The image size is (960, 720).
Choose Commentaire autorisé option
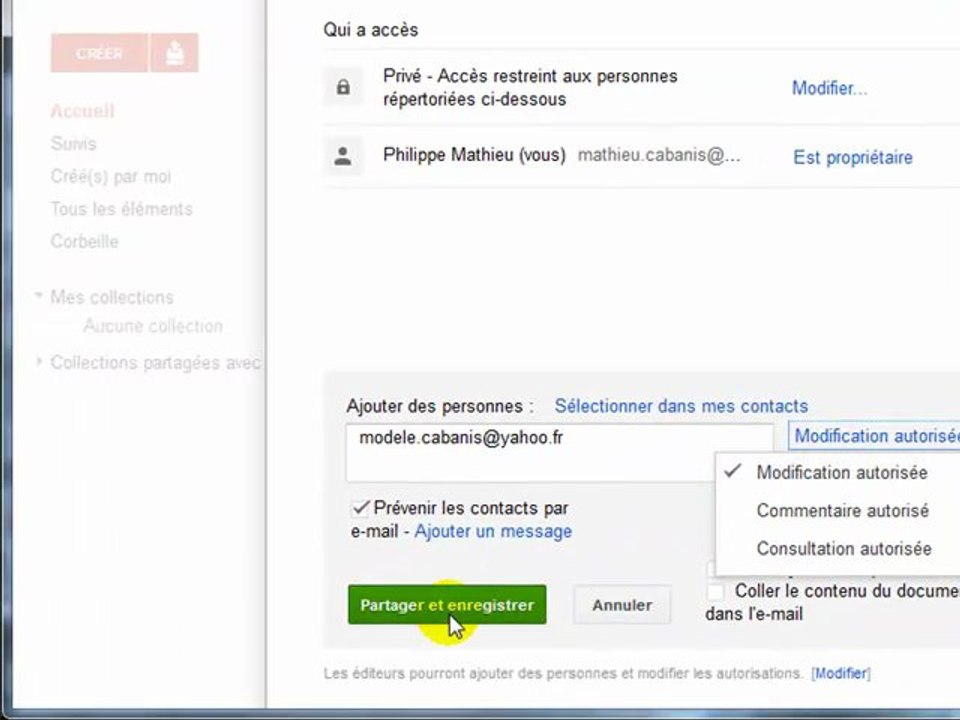coord(842,511)
